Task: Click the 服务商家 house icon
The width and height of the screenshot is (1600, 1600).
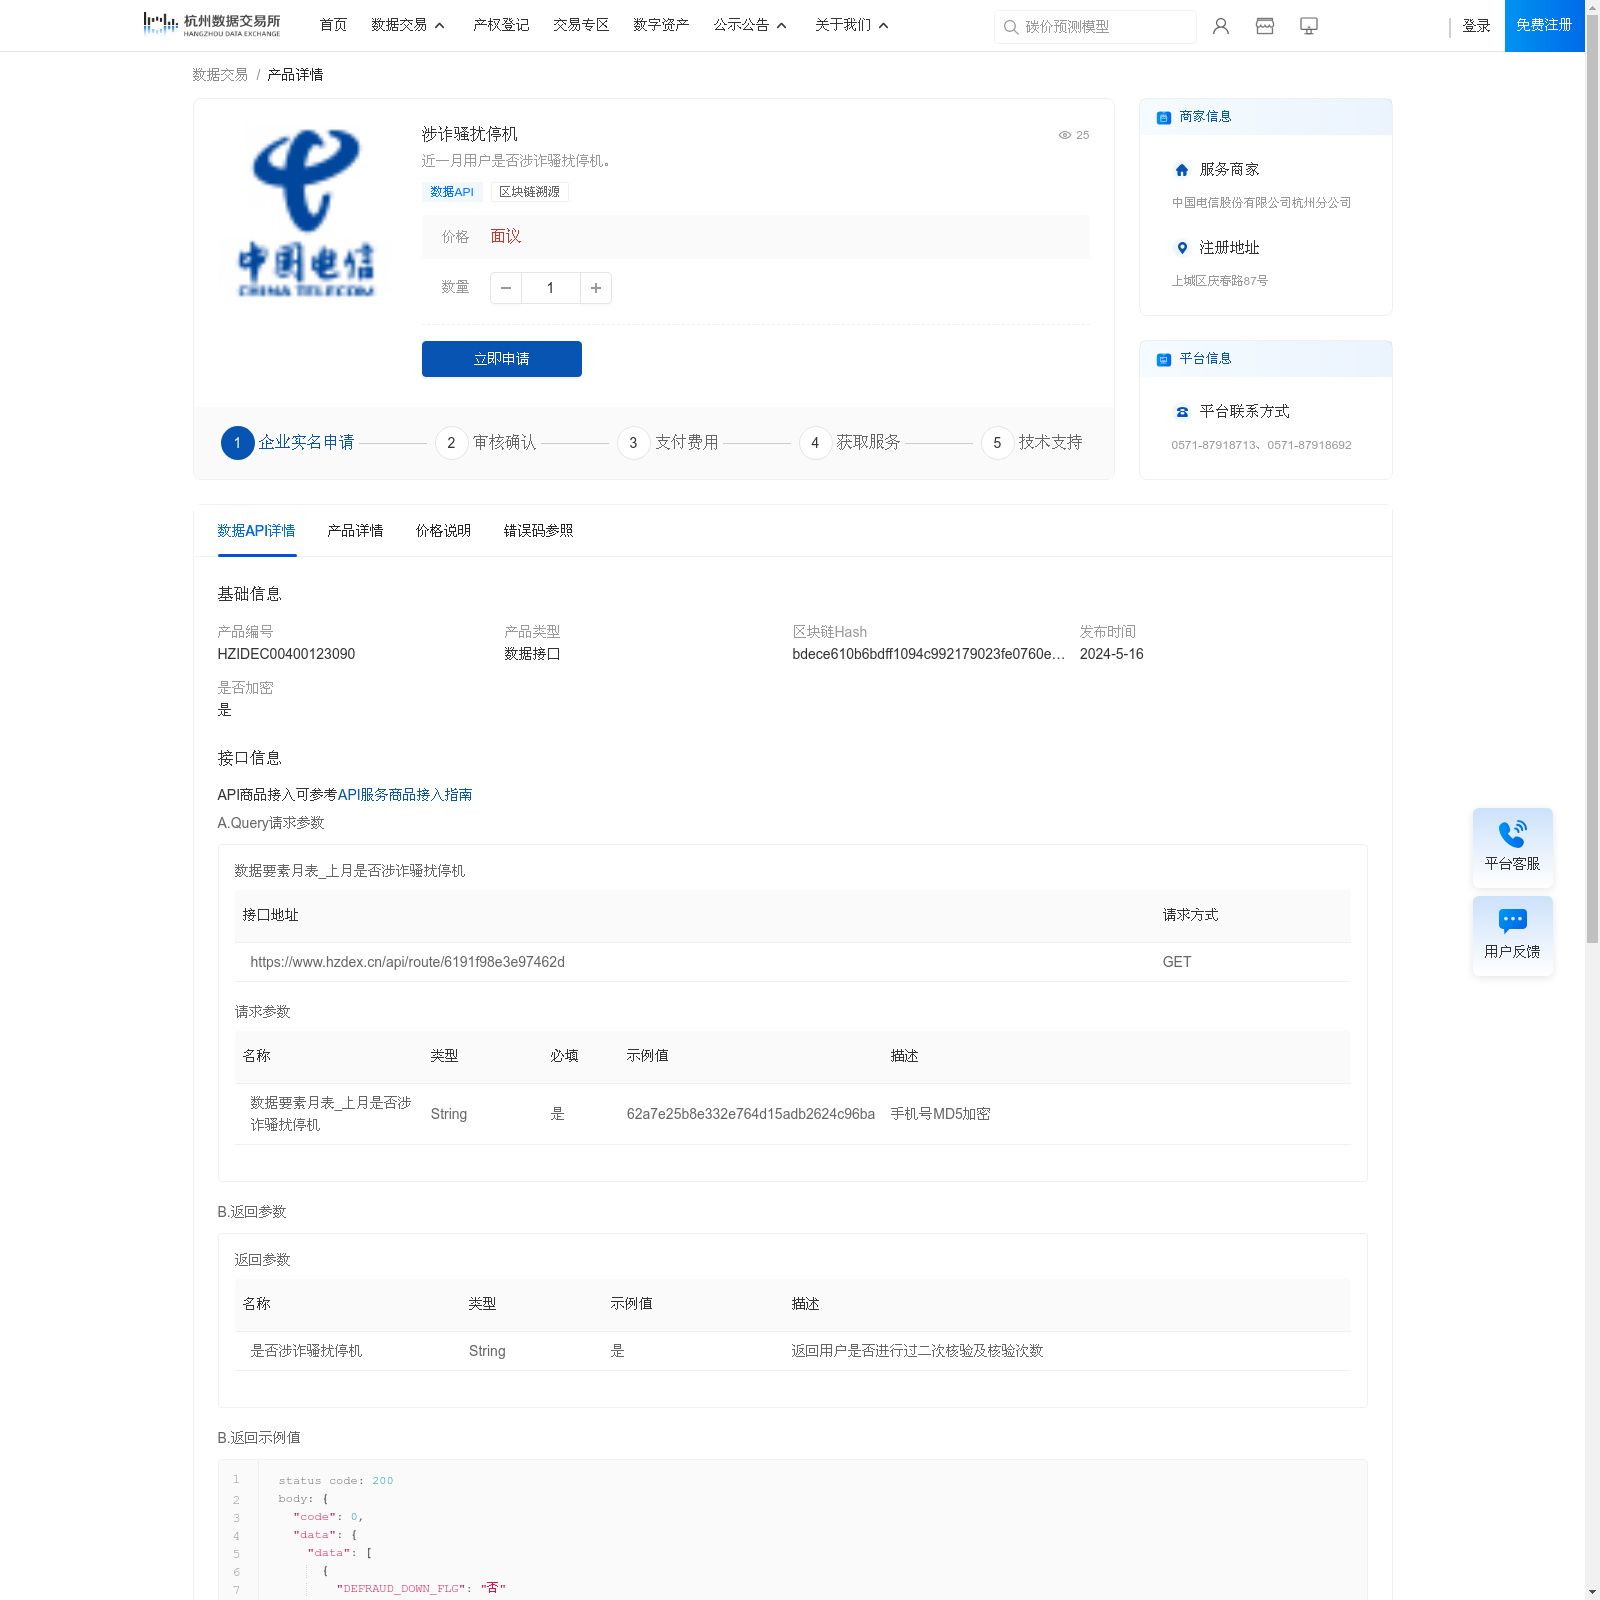Action: click(x=1182, y=170)
